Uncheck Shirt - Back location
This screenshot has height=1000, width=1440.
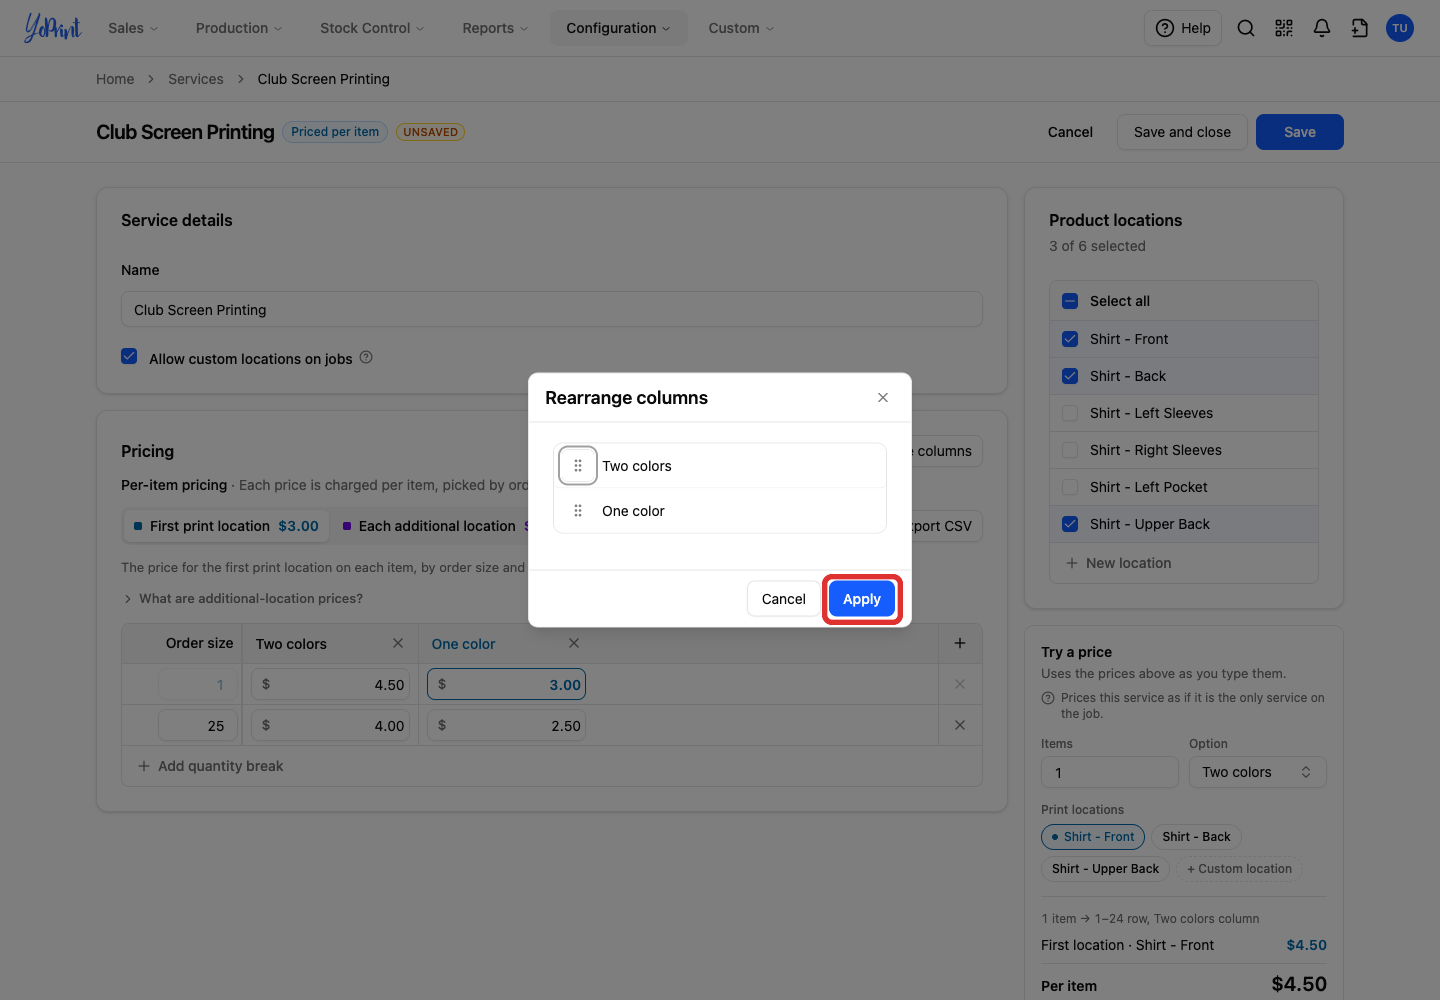[1070, 376]
